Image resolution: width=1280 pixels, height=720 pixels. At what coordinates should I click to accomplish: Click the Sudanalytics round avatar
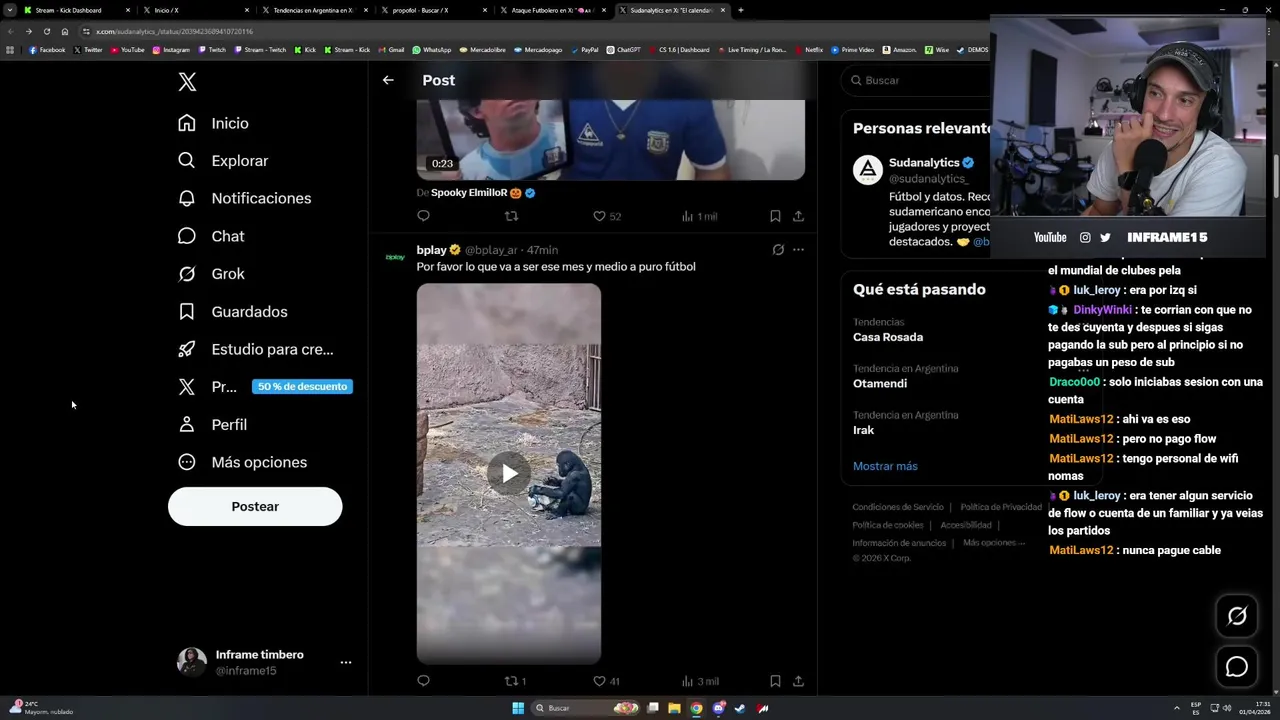tap(868, 170)
